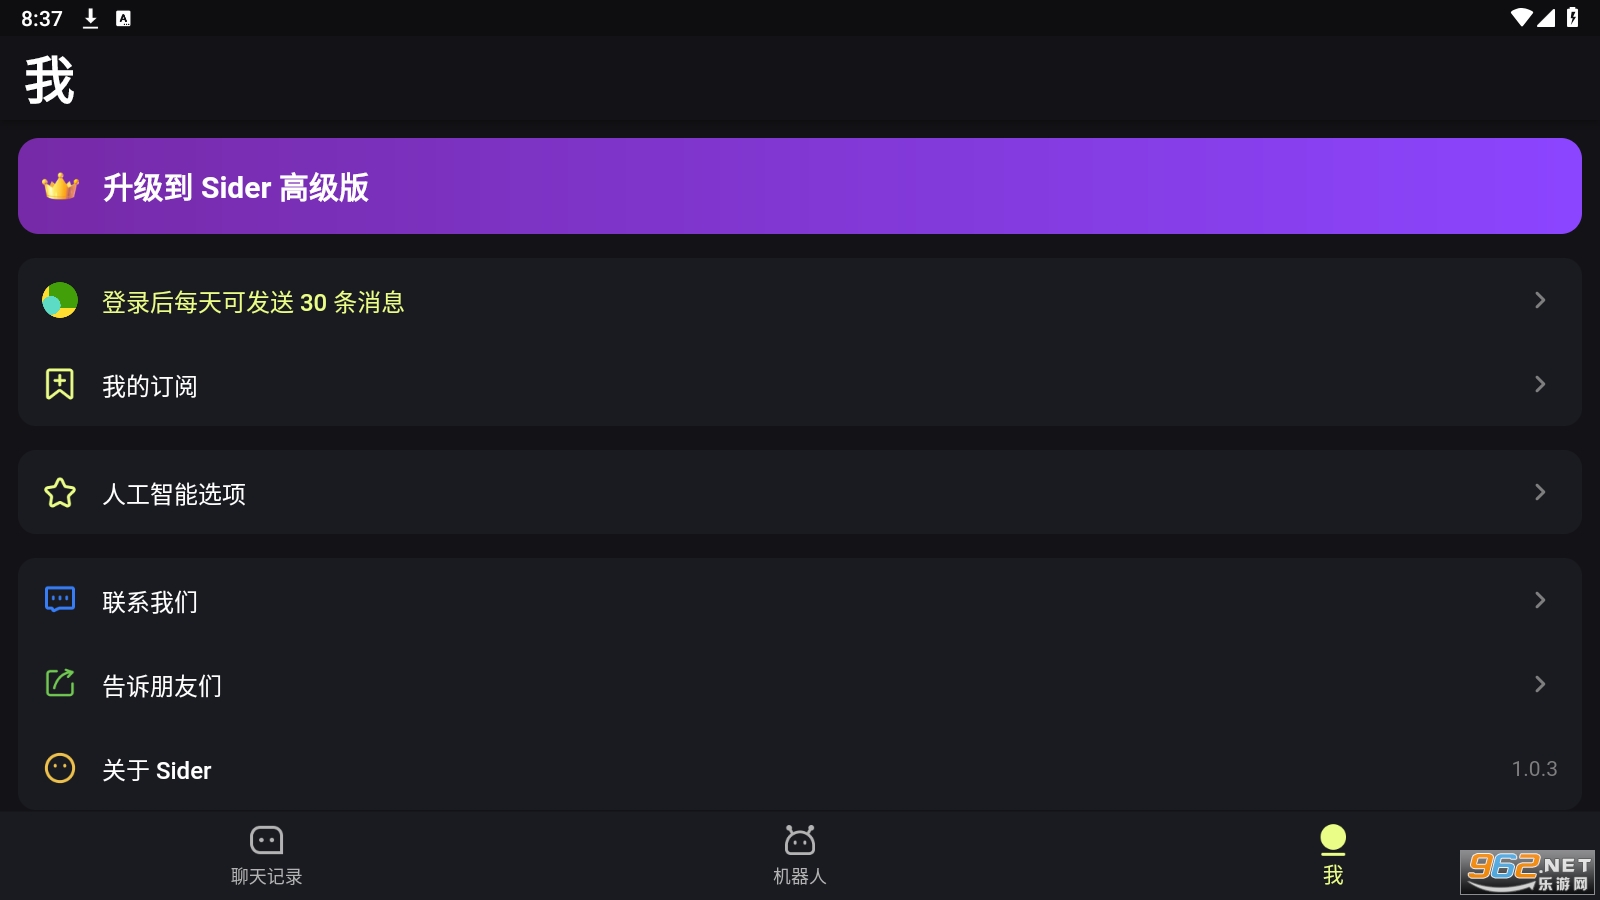Tap the version number 1.0.3
1600x900 pixels.
[x=1534, y=769]
